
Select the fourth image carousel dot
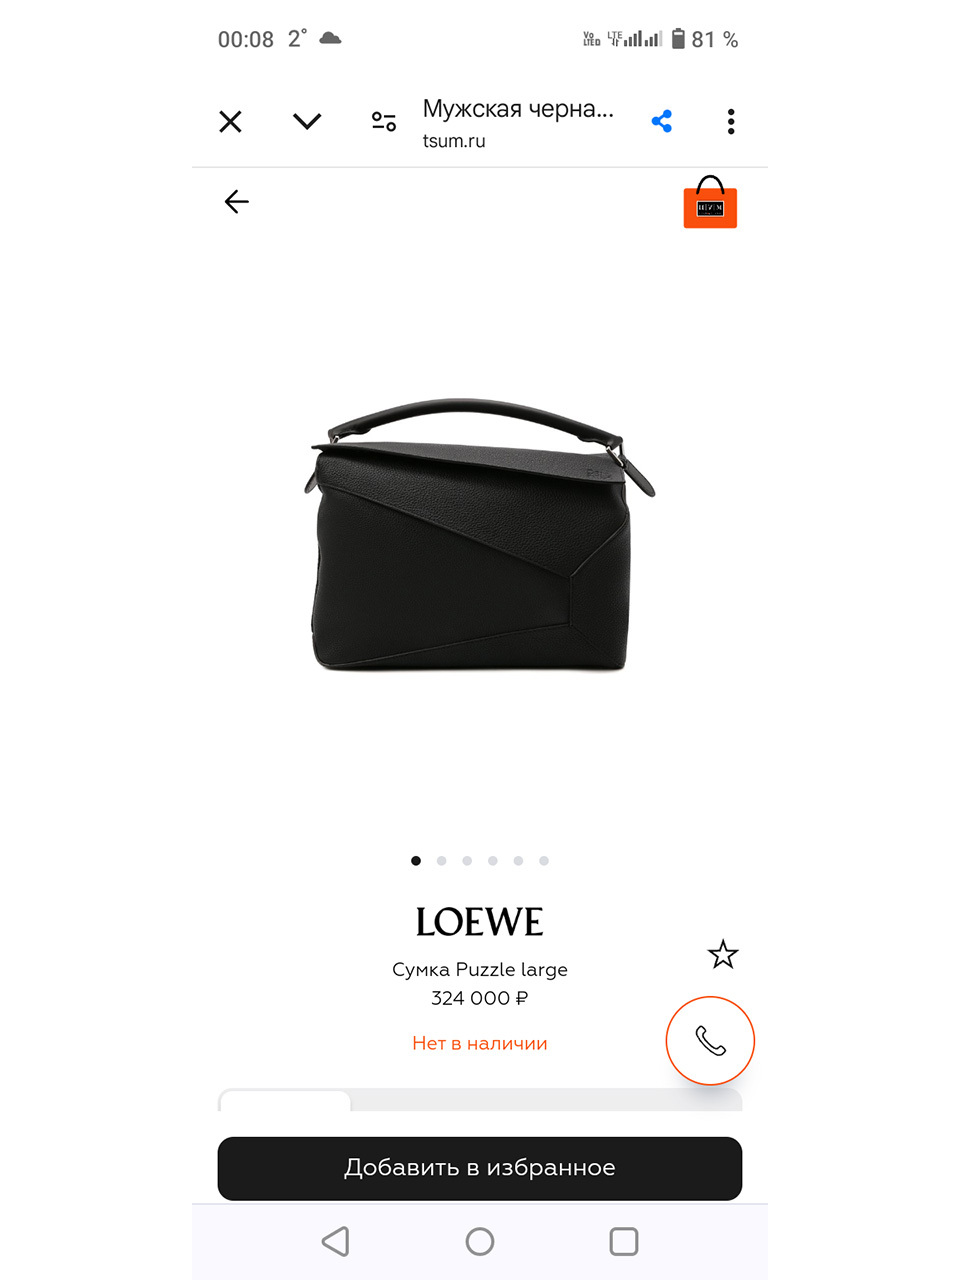pos(492,860)
